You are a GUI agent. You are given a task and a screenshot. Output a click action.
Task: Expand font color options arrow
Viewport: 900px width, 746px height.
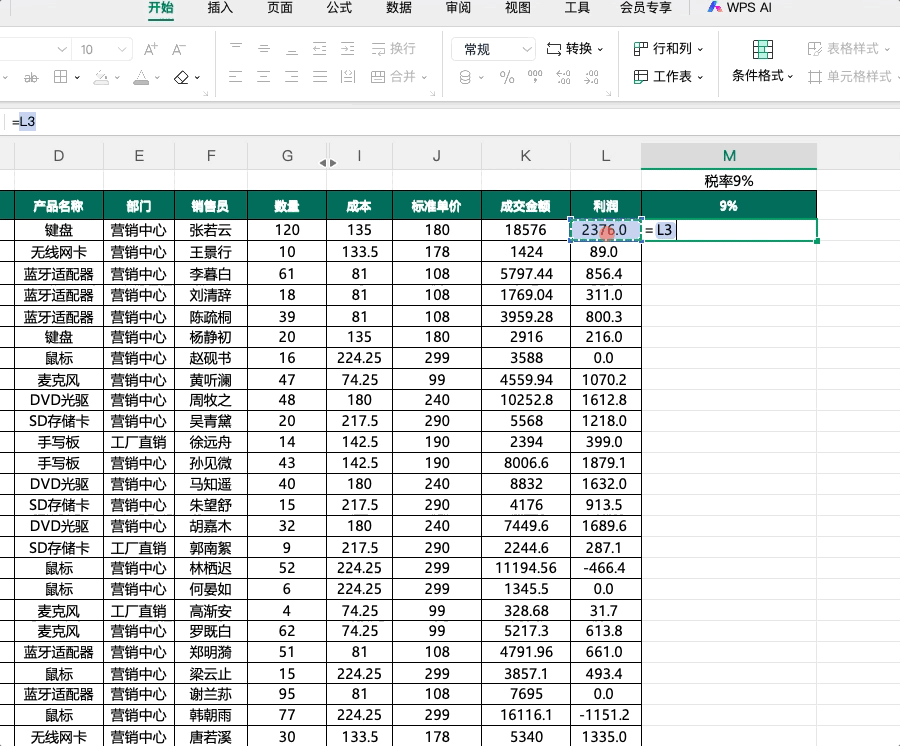click(157, 77)
